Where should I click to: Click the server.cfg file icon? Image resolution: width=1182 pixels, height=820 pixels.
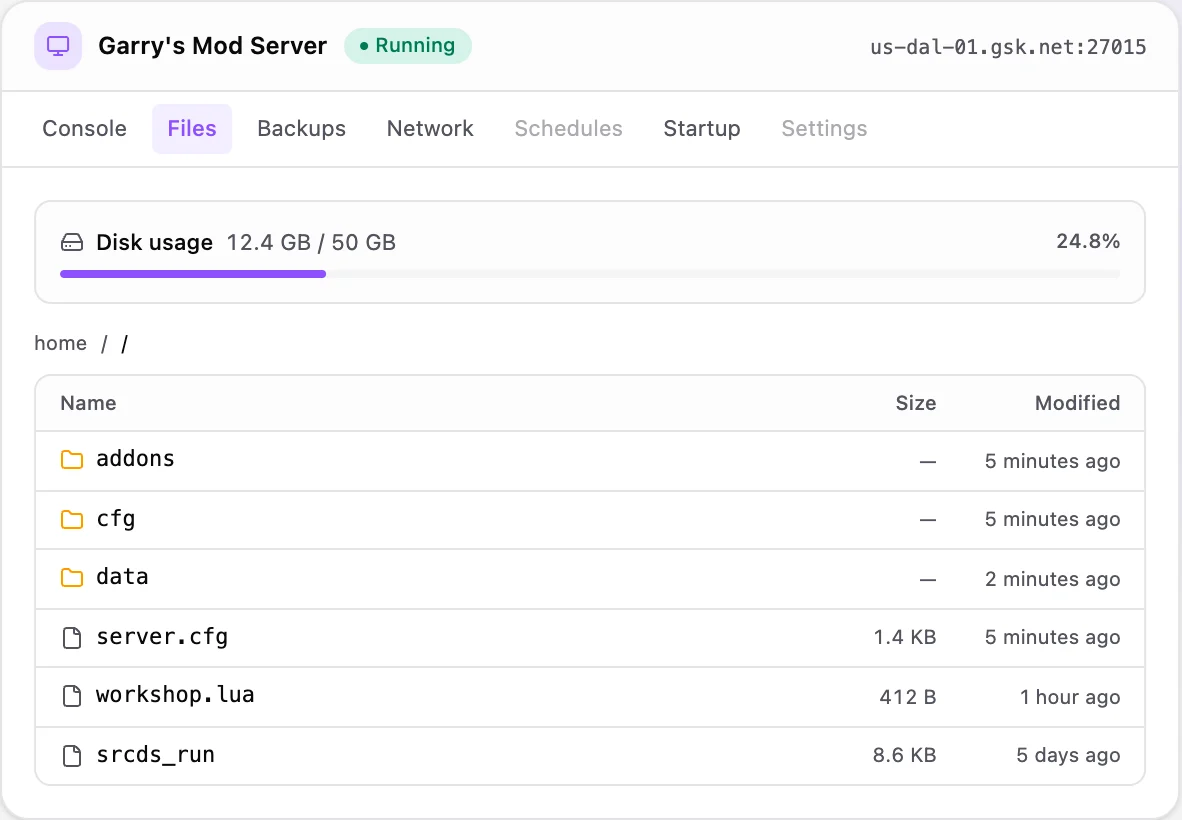point(72,638)
